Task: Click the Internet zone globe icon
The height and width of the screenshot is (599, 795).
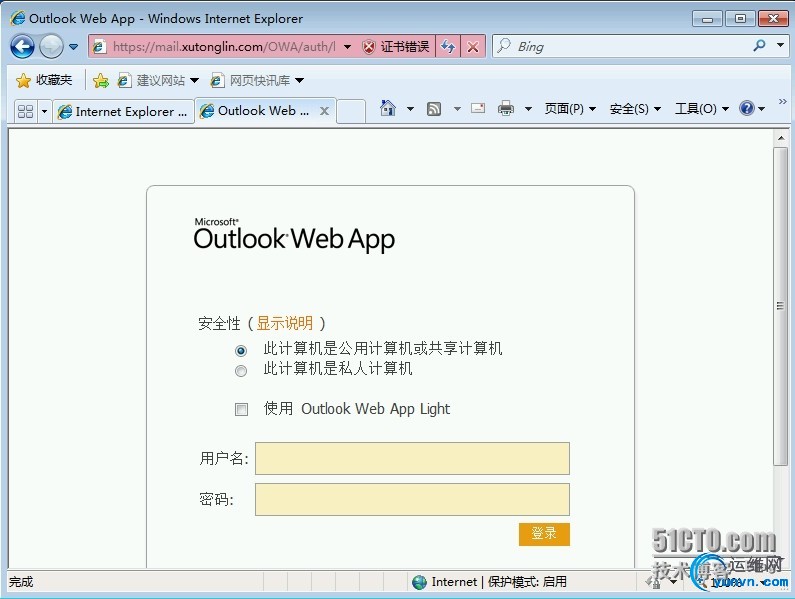Action: (x=419, y=582)
